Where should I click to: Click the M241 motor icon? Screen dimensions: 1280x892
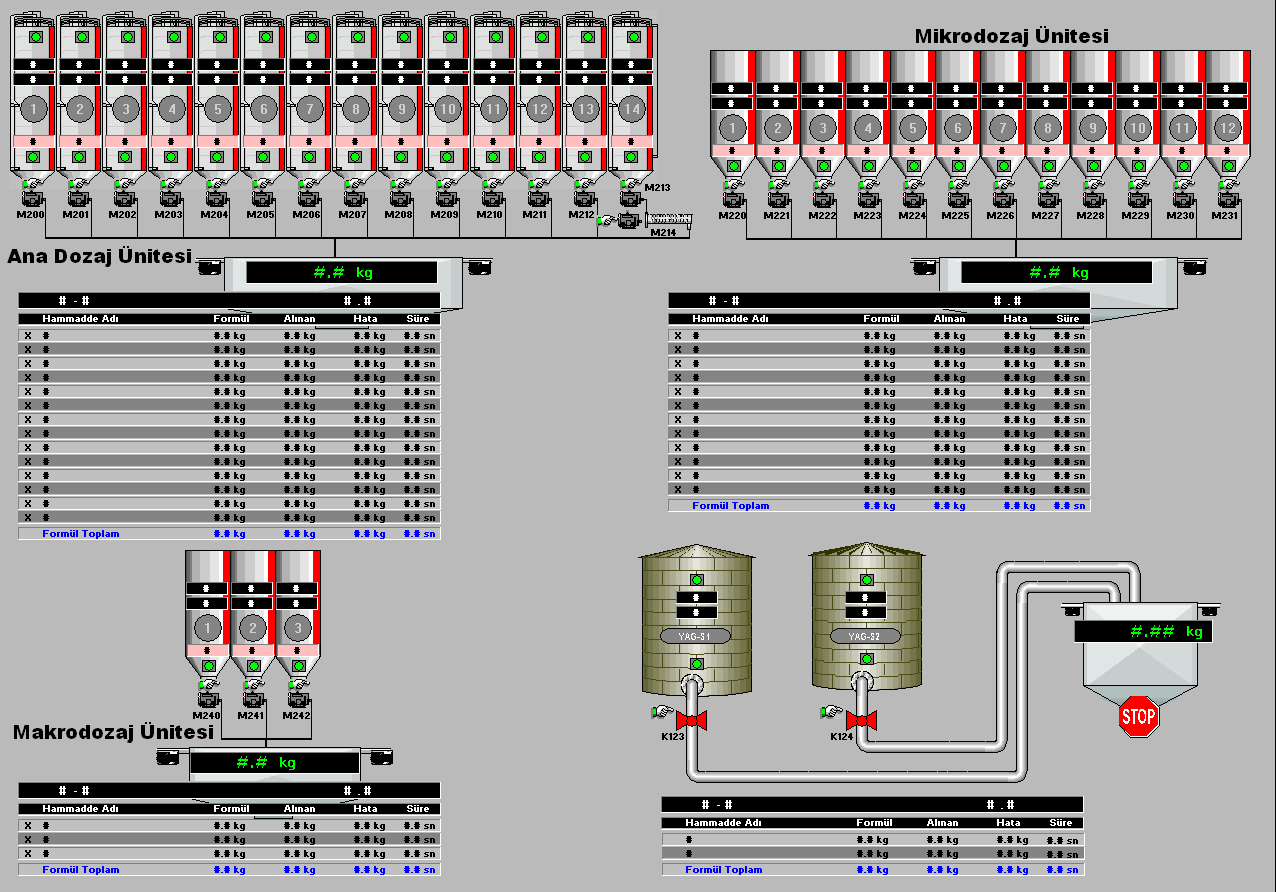[254, 699]
